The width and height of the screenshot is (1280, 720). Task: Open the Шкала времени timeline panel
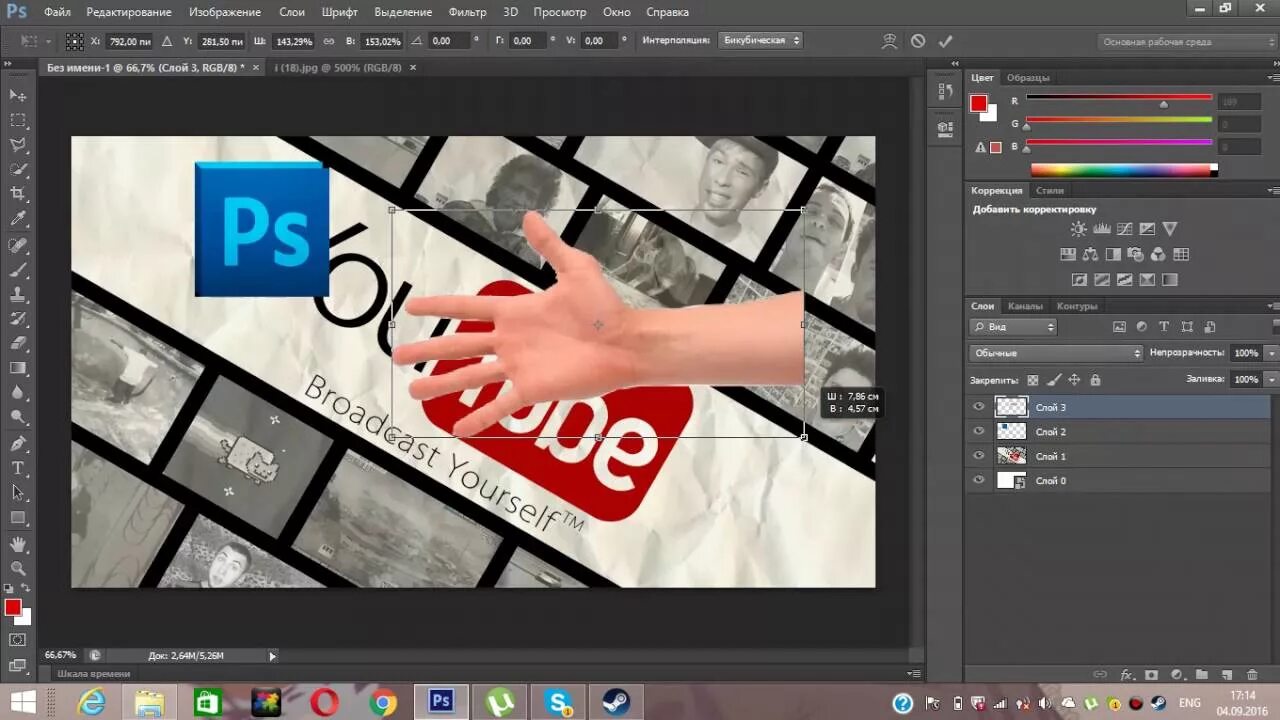click(x=93, y=674)
